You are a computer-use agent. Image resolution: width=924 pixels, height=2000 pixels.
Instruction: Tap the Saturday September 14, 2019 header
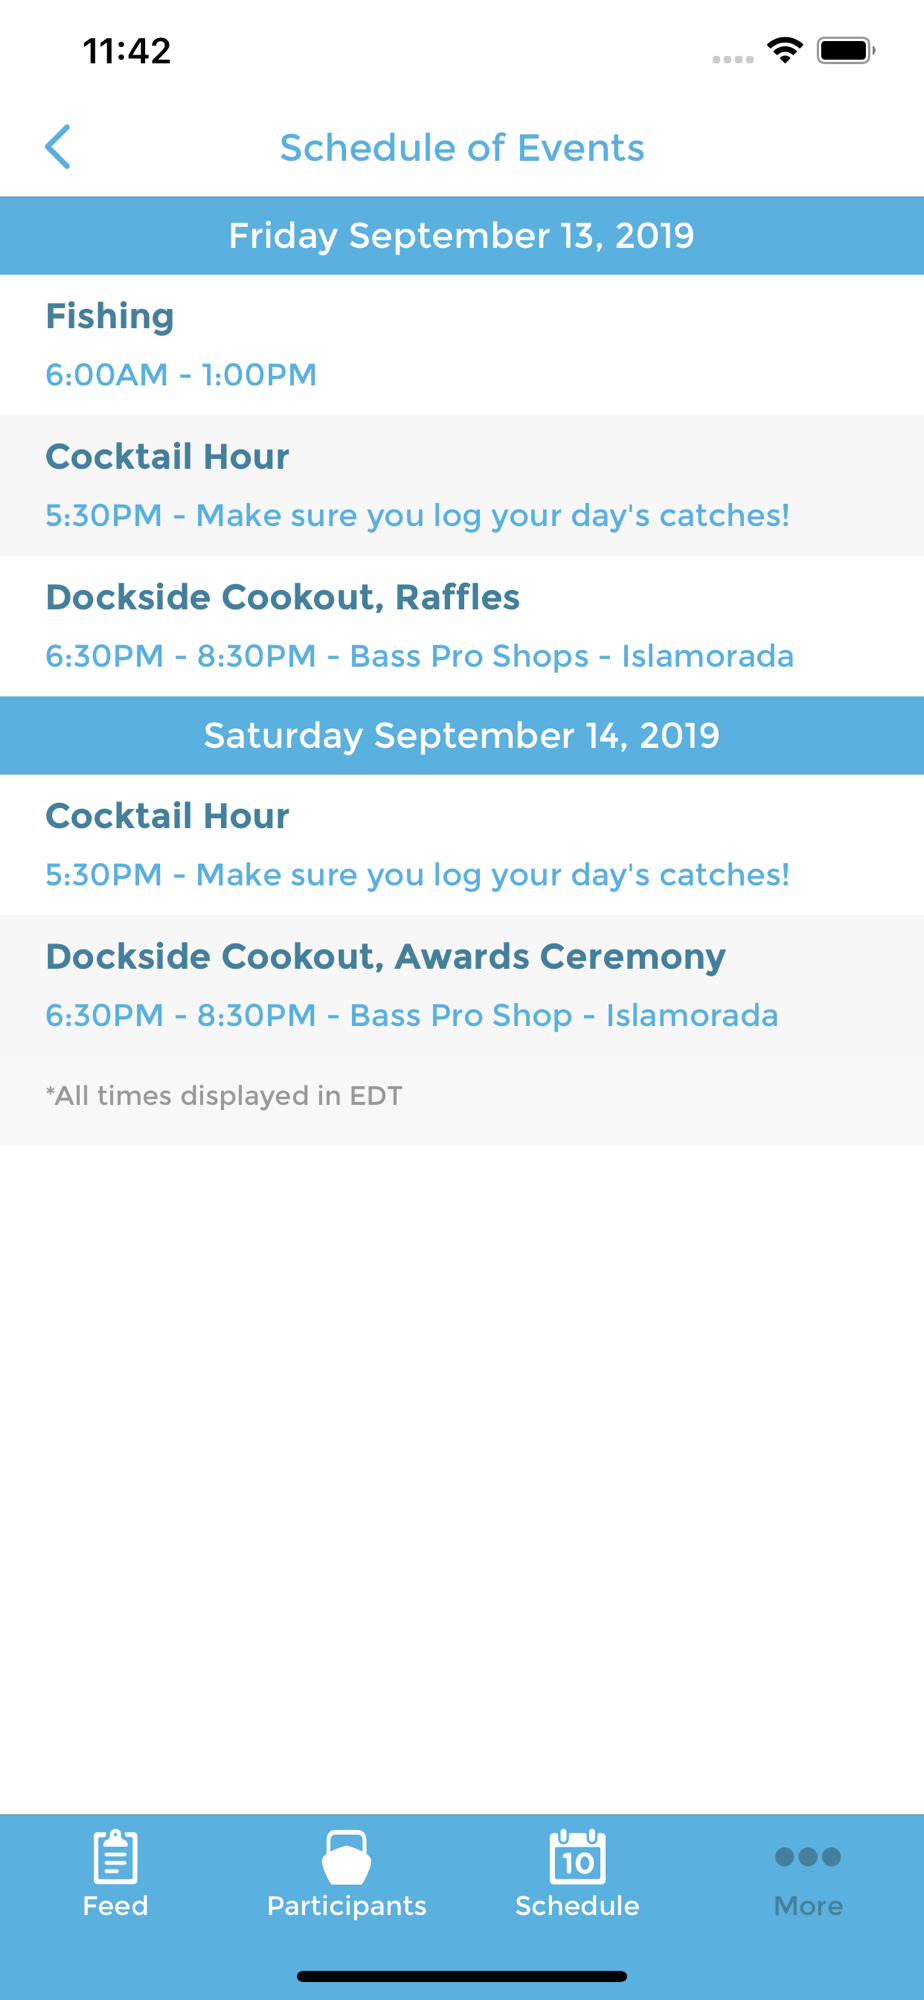pyautogui.click(x=462, y=736)
